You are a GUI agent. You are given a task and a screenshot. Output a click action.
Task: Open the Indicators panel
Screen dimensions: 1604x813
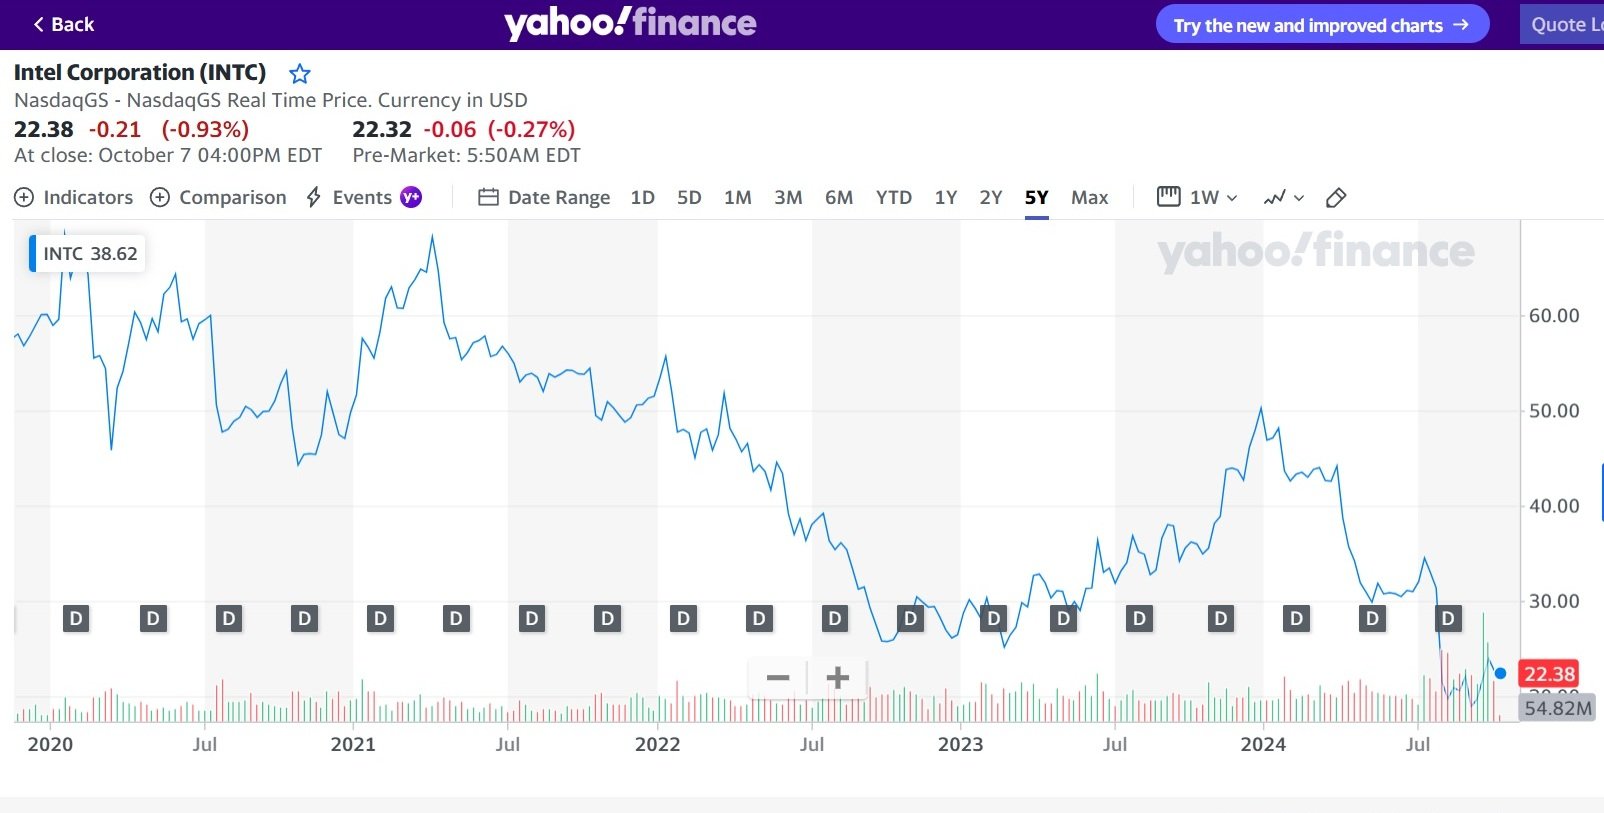click(74, 197)
